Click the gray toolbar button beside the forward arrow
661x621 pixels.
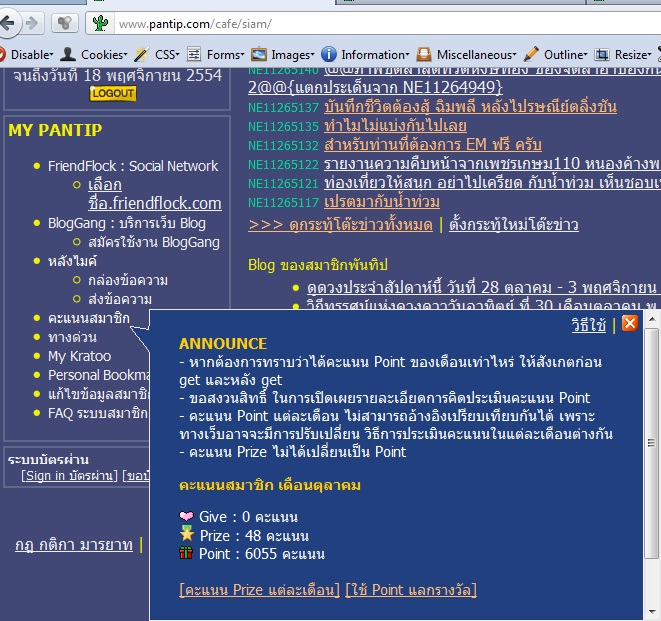64,23
